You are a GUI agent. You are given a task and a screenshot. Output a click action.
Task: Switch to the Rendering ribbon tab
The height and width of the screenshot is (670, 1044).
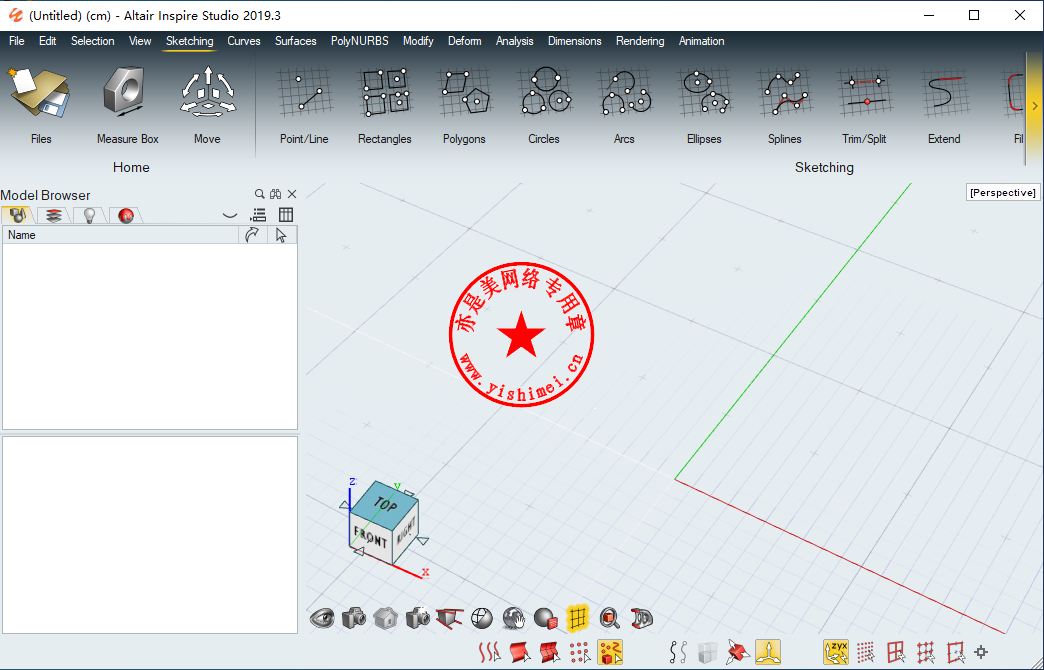coord(640,41)
